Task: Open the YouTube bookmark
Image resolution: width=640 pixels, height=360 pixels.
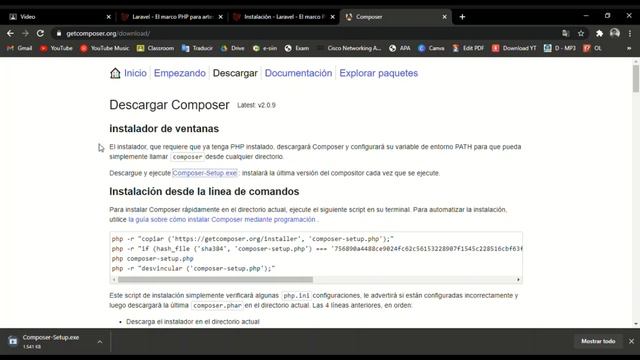Action: (x=56, y=48)
